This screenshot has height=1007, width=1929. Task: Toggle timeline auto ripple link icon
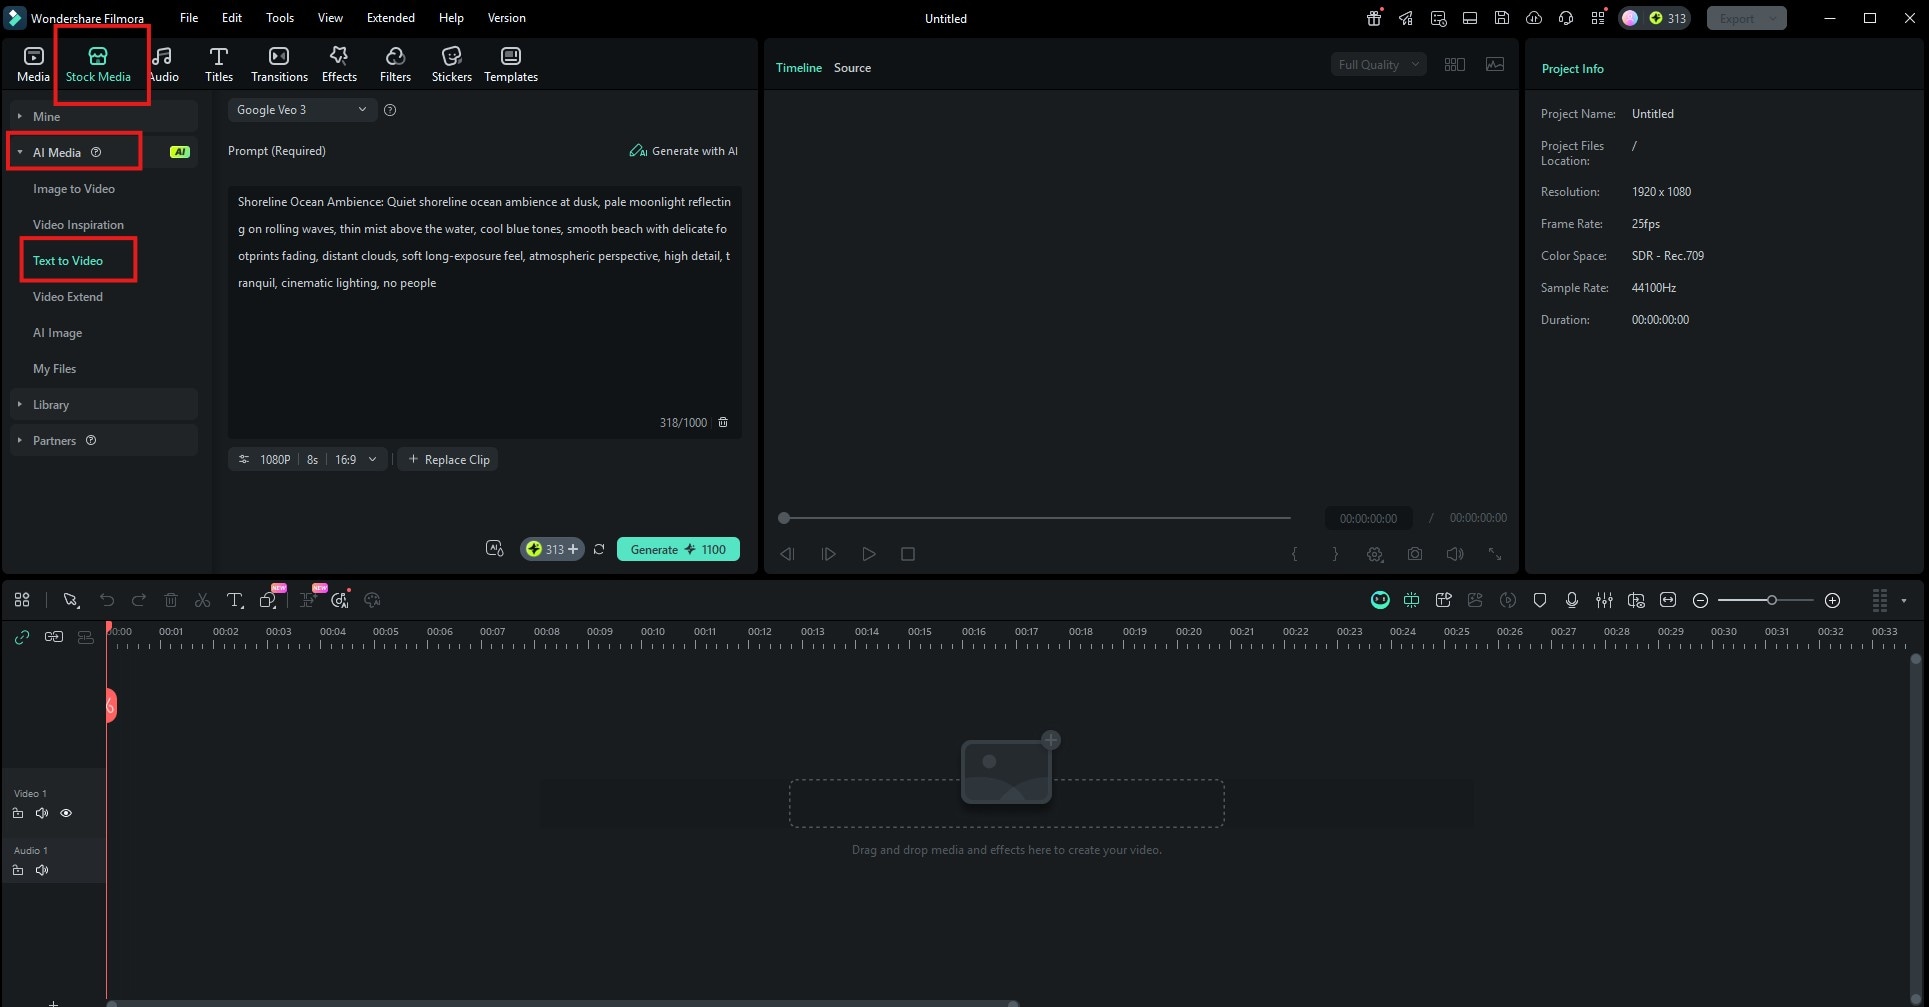(22, 637)
